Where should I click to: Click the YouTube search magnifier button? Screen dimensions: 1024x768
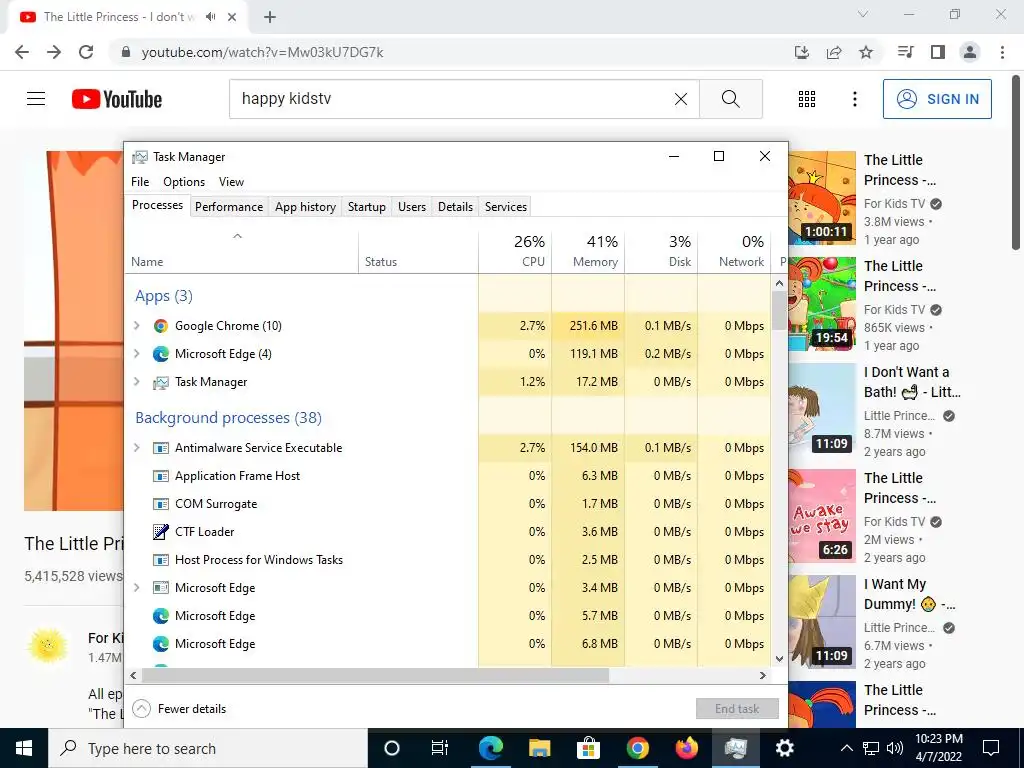(x=731, y=99)
